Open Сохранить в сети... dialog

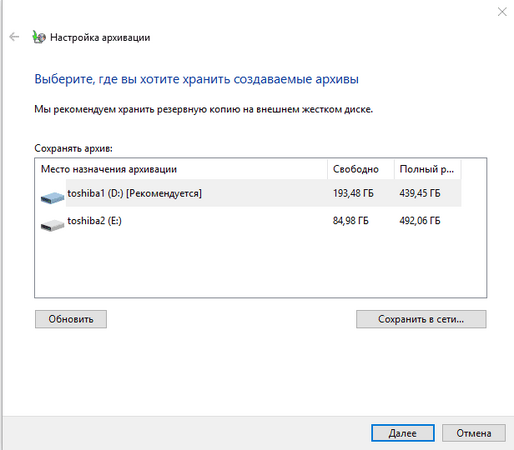(x=421, y=319)
